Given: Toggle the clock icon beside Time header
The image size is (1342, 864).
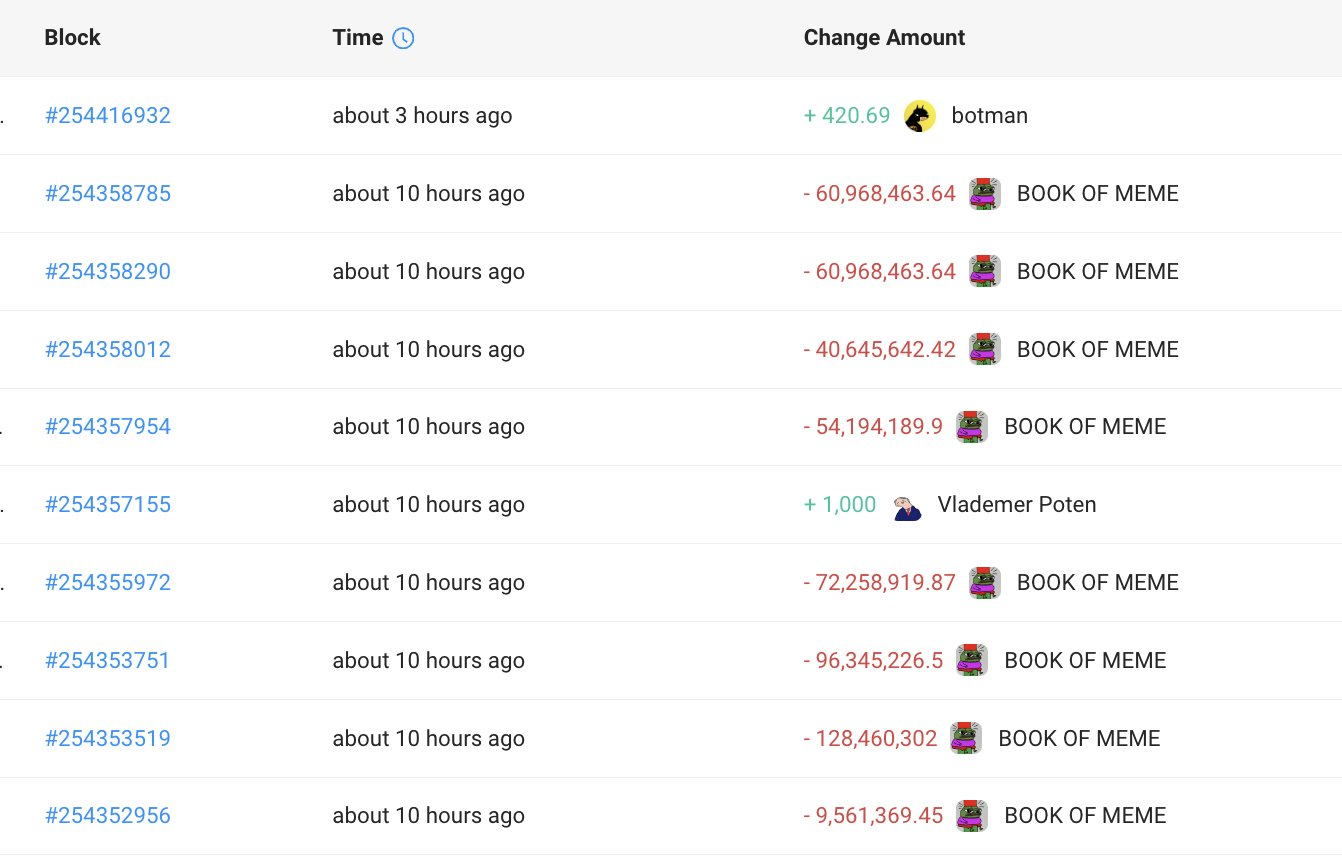Looking at the screenshot, I should [x=403, y=38].
